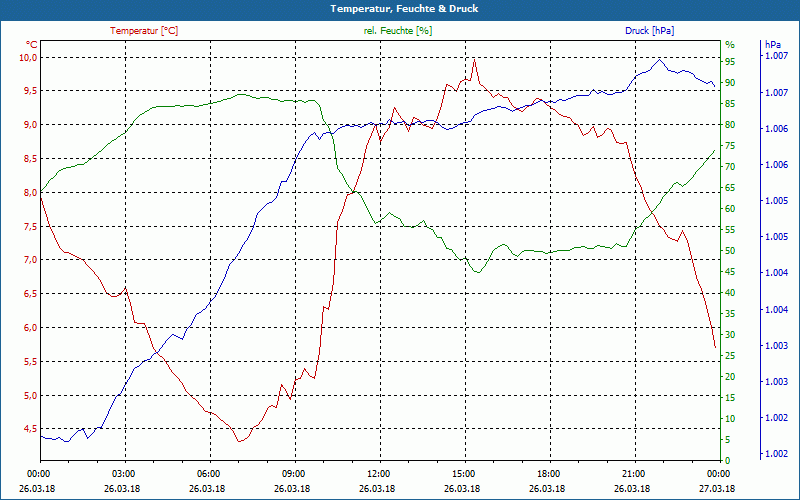Click the '80' humidity axis value
This screenshot has width=800, height=500.
point(730,124)
